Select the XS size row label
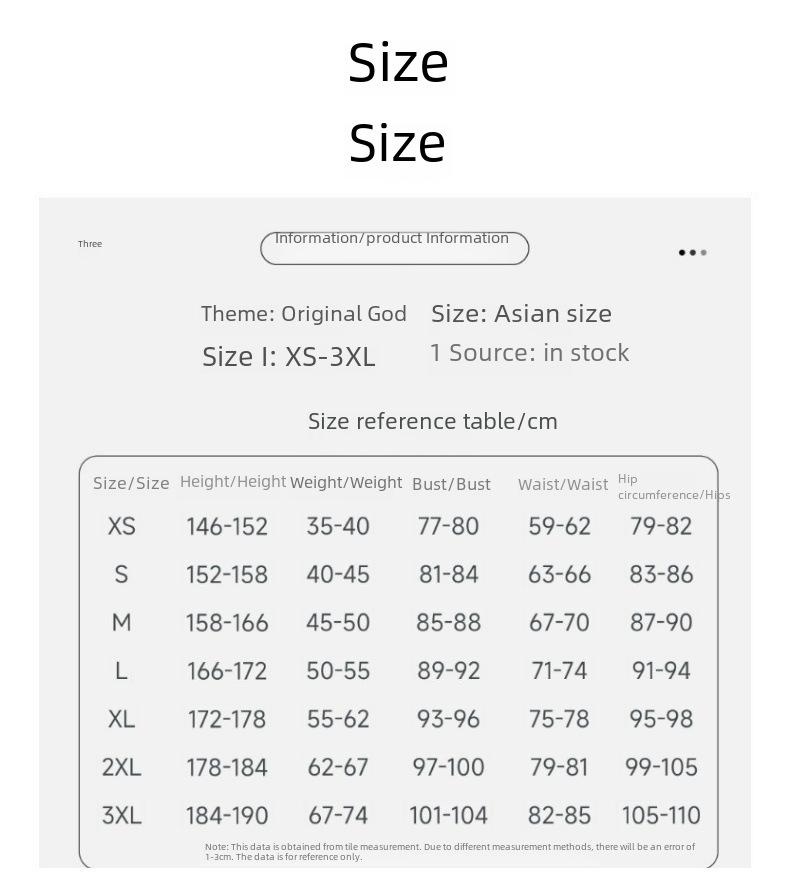 (122, 526)
